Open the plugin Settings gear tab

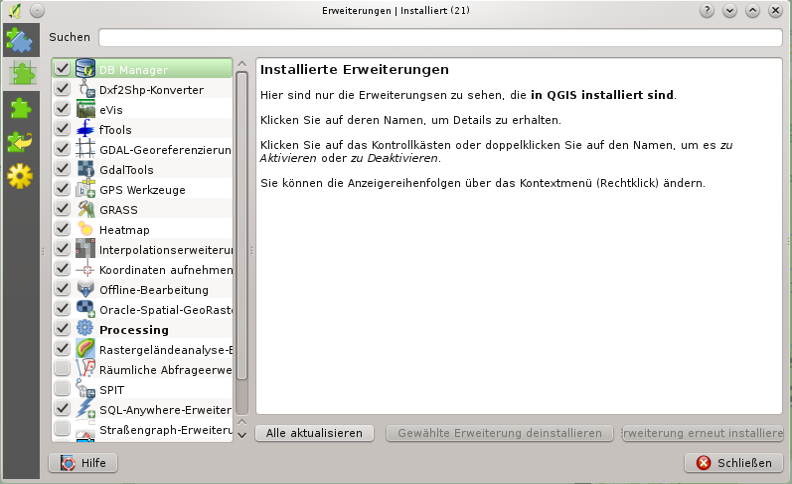click(x=20, y=176)
